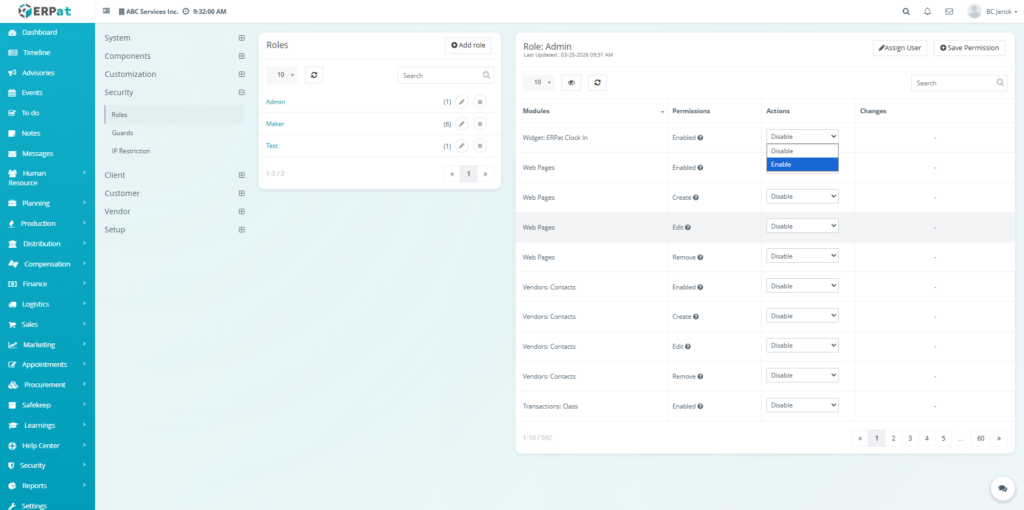Select Enable option in the open dropdown

(802, 164)
